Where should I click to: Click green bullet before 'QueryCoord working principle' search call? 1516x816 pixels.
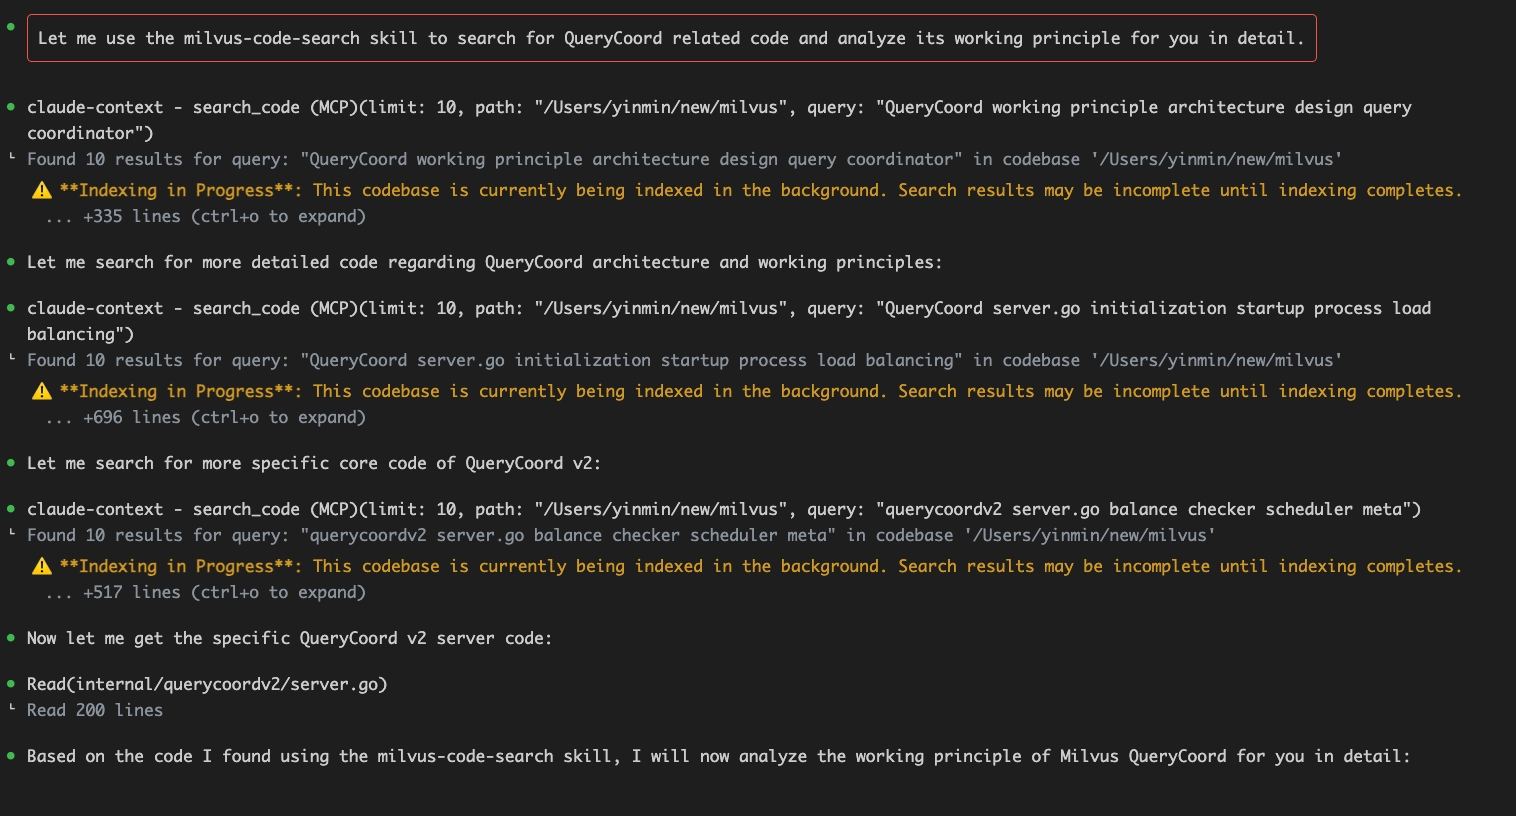tap(11, 107)
